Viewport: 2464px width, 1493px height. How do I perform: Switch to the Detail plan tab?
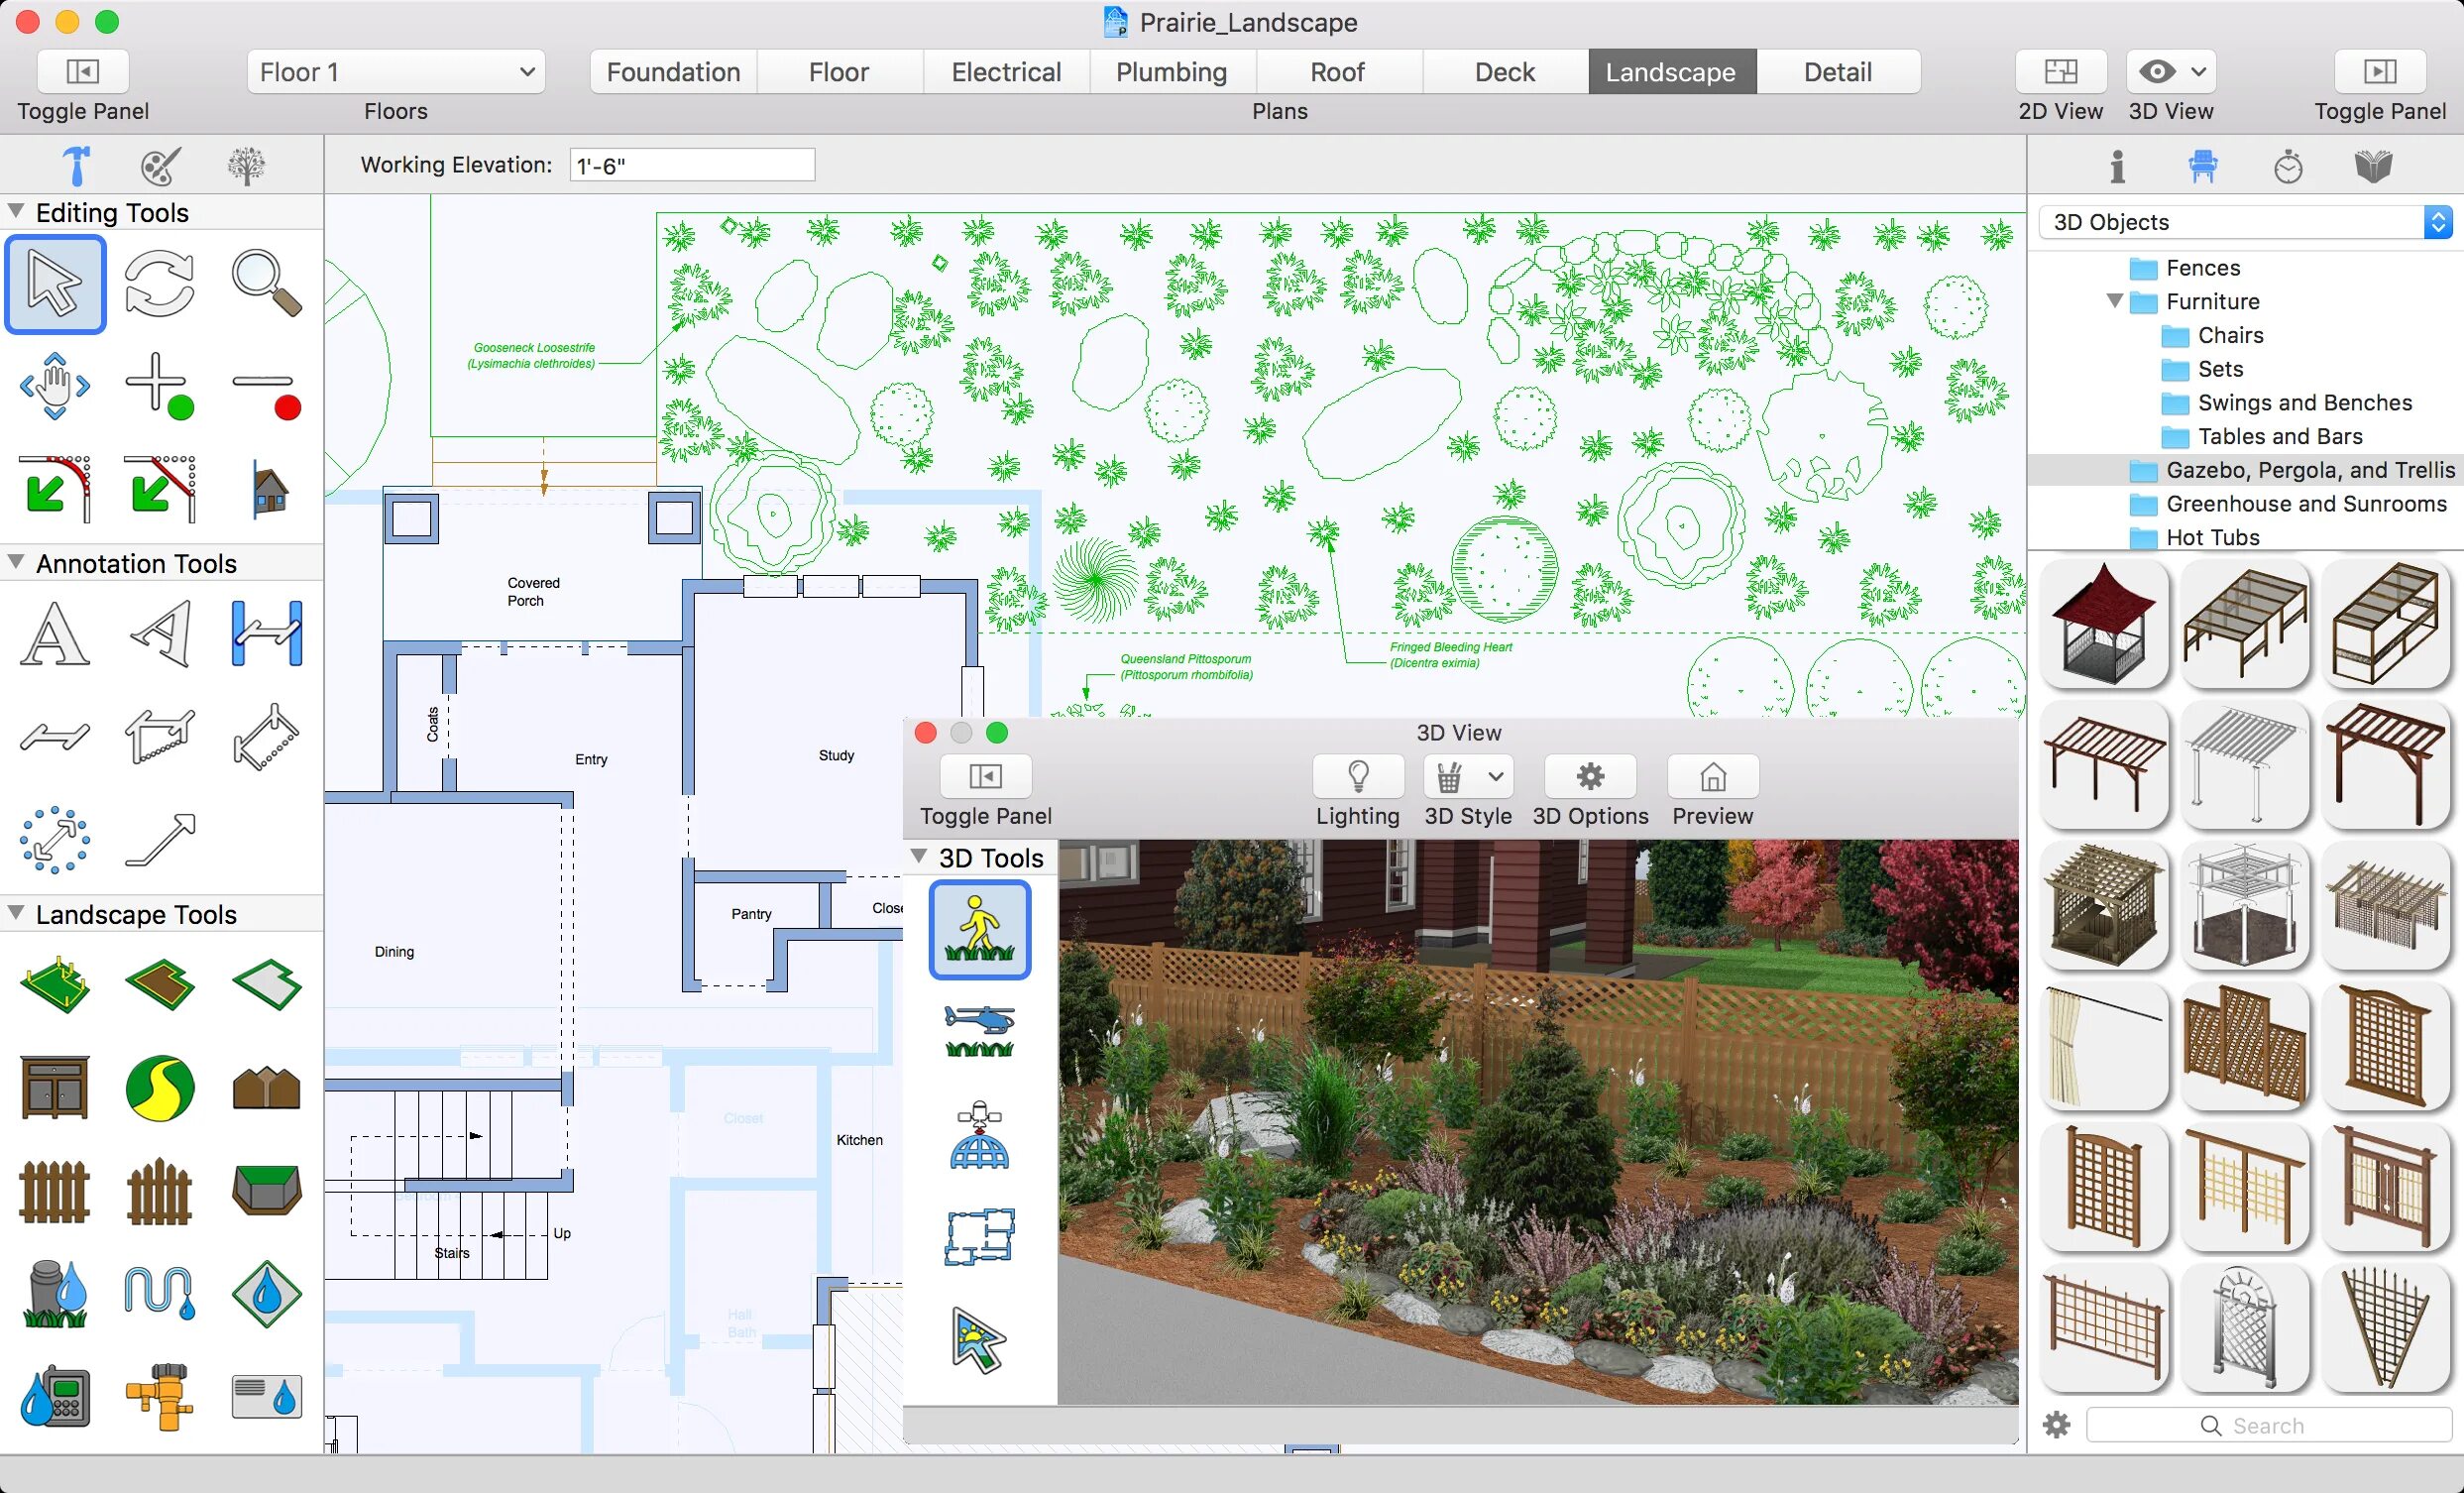[x=1838, y=72]
